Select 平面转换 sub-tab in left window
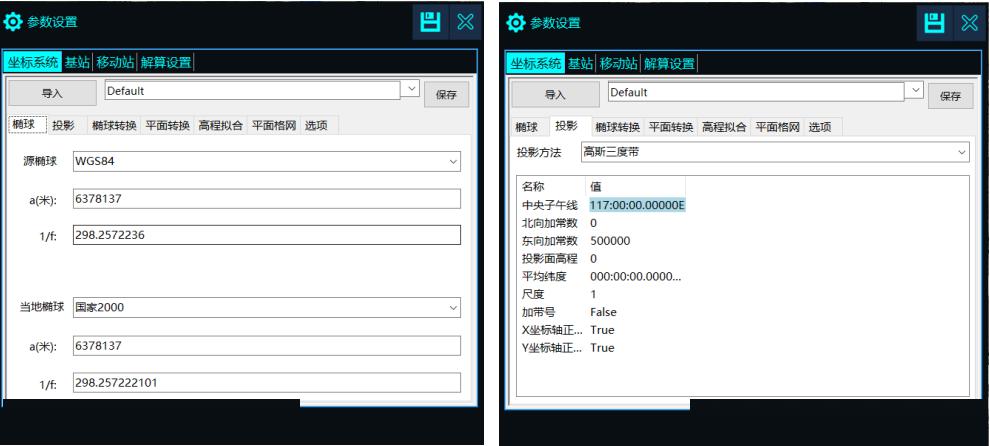The image size is (990, 446). (167, 126)
